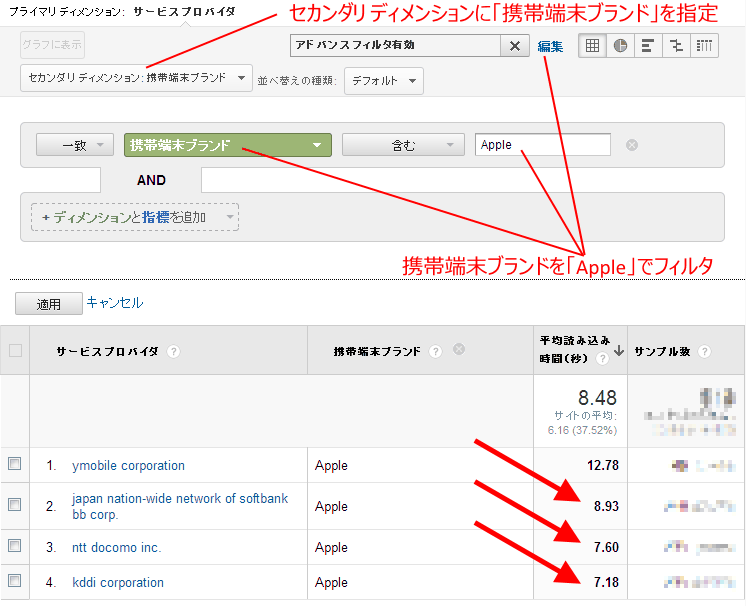Open the comparison view icon
746x606 pixels.
click(676, 46)
